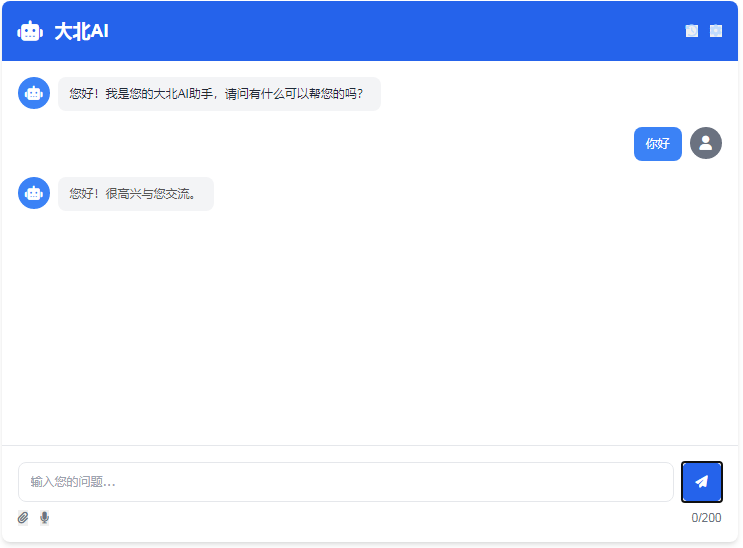The width and height of the screenshot is (743, 548).
Task: Start voice input with the microphone icon
Action: (44, 518)
